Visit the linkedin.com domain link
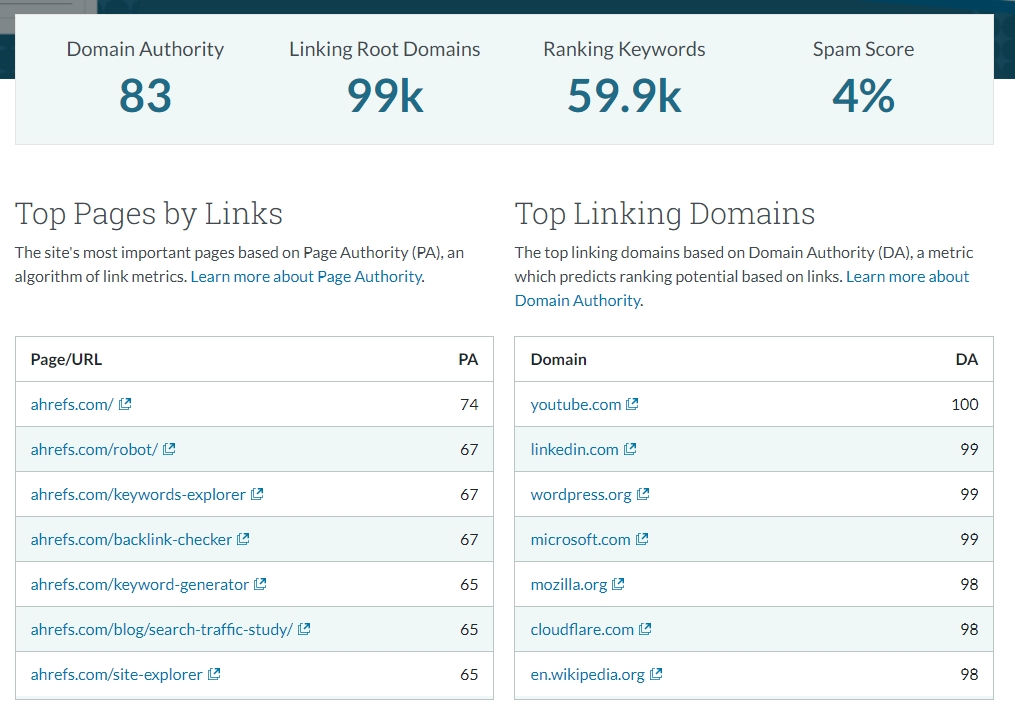Viewport: 1015px width, 713px height. click(x=574, y=449)
